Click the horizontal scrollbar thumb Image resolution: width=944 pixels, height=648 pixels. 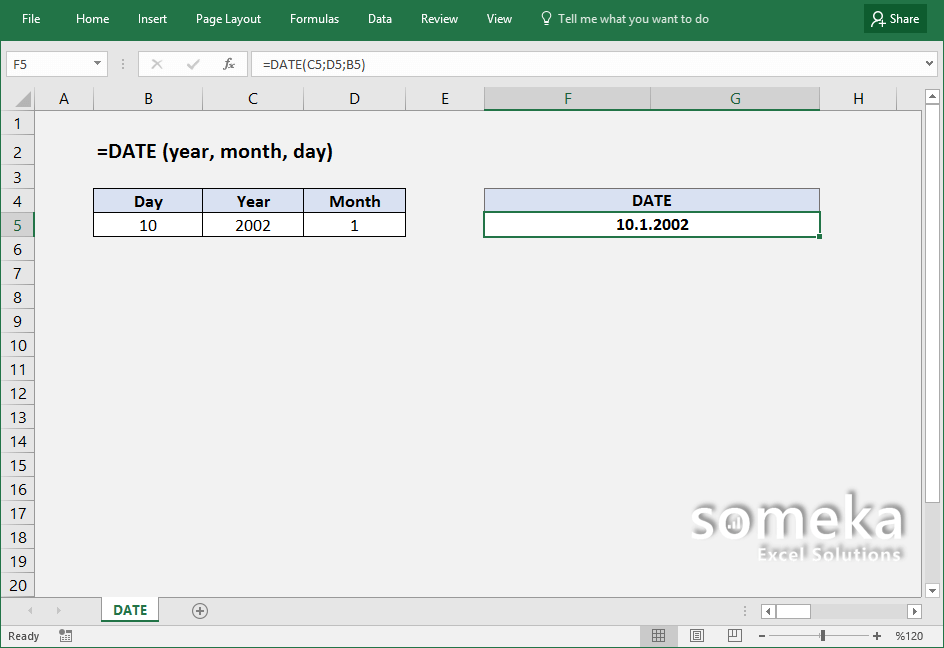(x=793, y=611)
